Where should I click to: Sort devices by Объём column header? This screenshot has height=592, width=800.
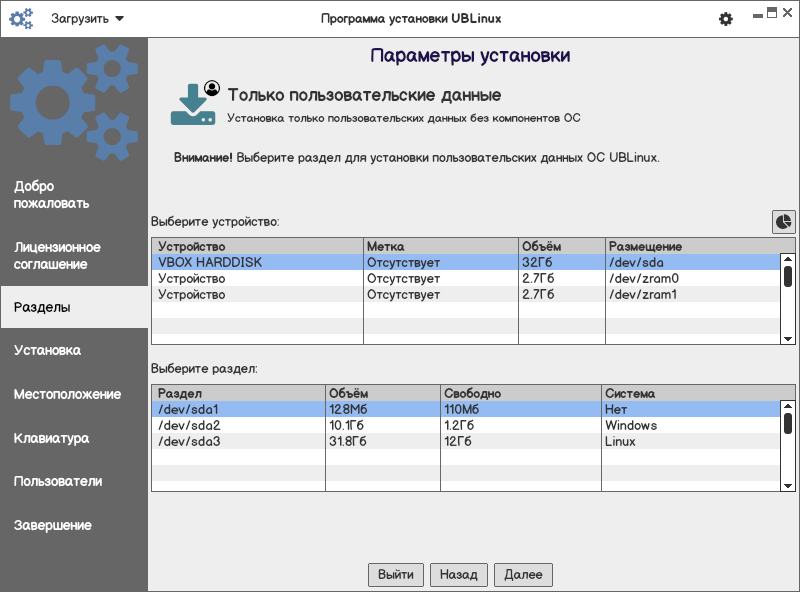pos(562,246)
